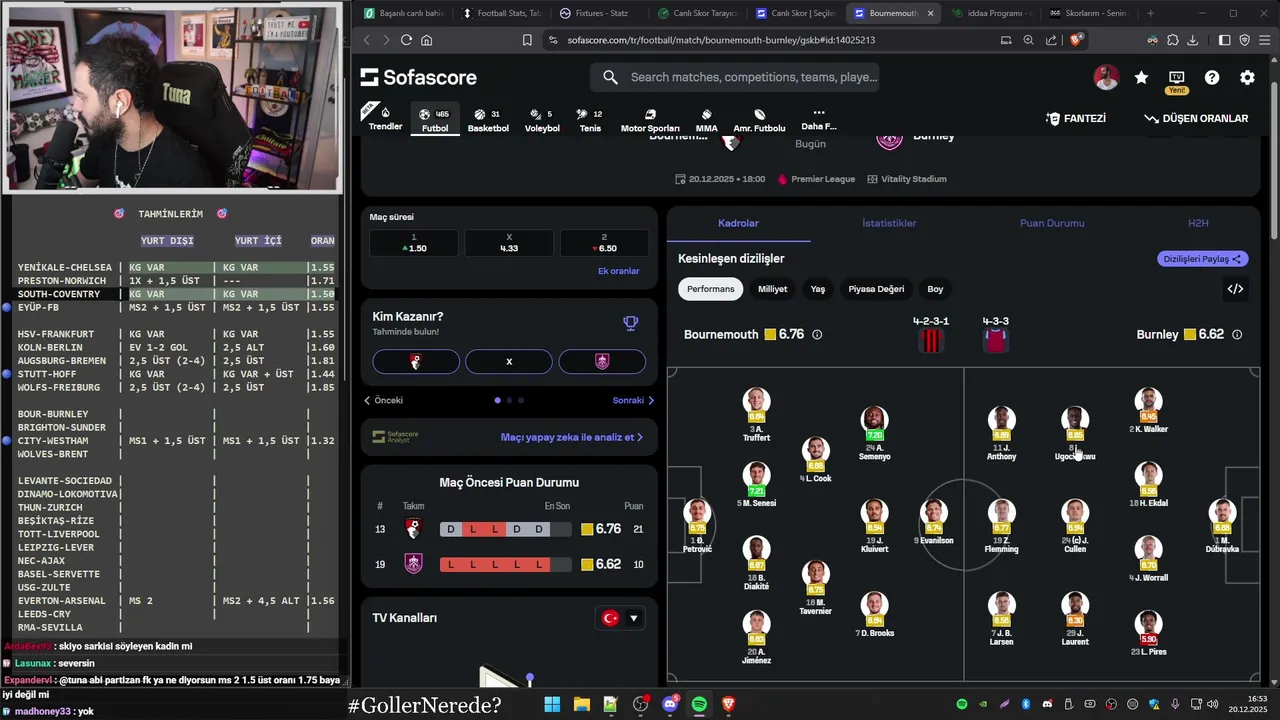Open the embed code icon

click(x=1236, y=289)
